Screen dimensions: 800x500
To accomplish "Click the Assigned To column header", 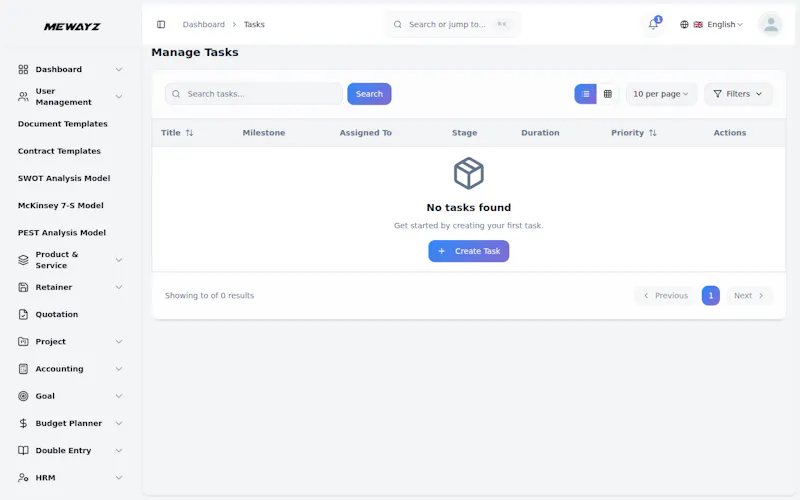I will click(366, 133).
